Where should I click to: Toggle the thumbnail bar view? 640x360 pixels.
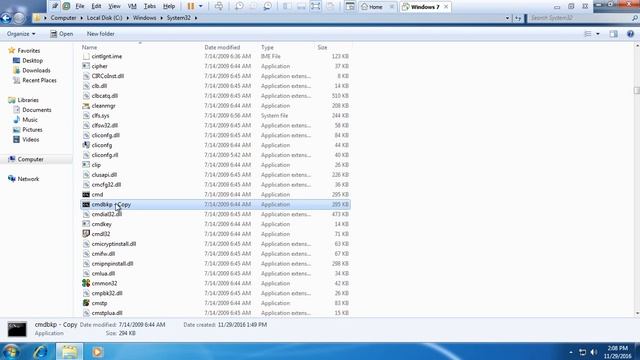301,6
